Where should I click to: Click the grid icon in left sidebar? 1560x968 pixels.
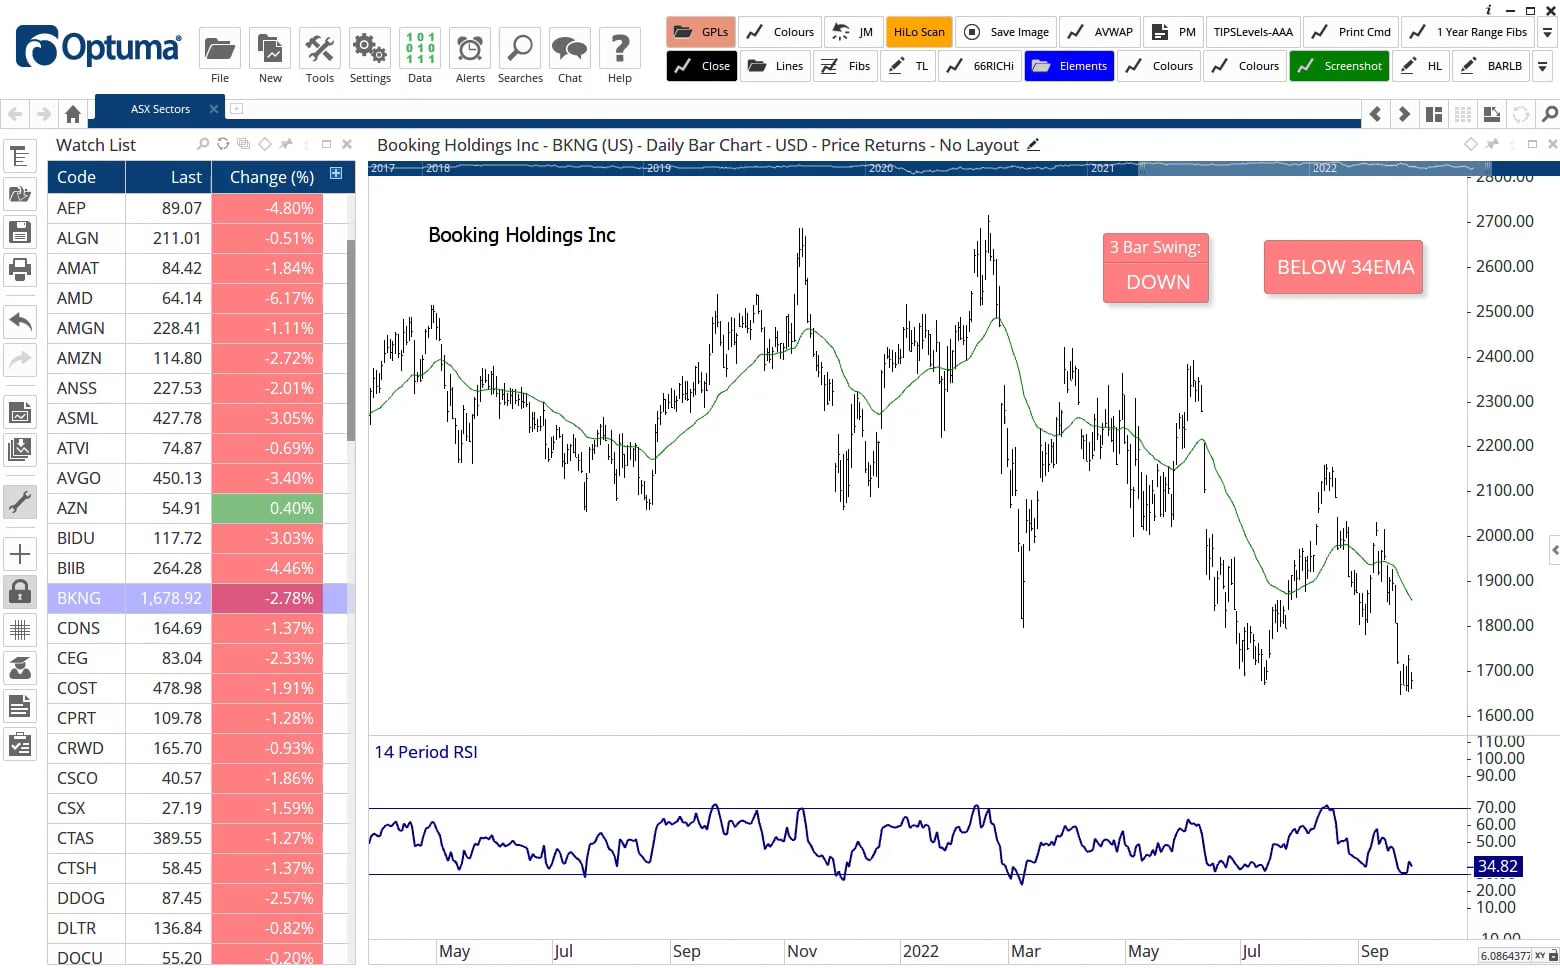20,629
